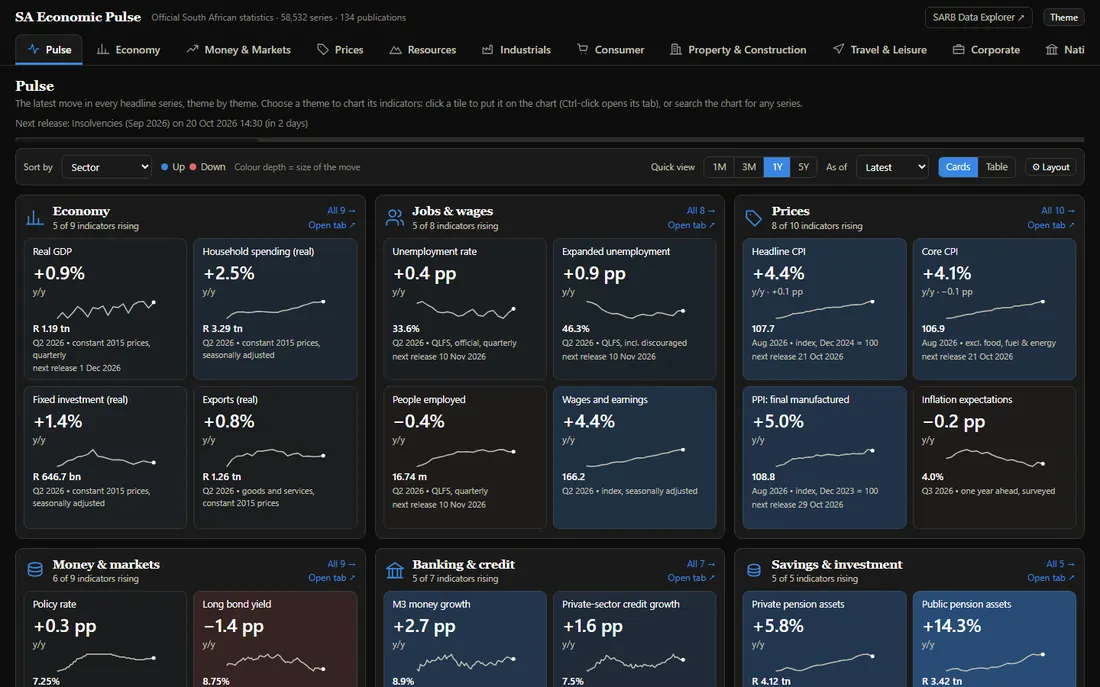The width and height of the screenshot is (1100, 687).
Task: Open the Economy section in a tab
Action: click(x=332, y=225)
